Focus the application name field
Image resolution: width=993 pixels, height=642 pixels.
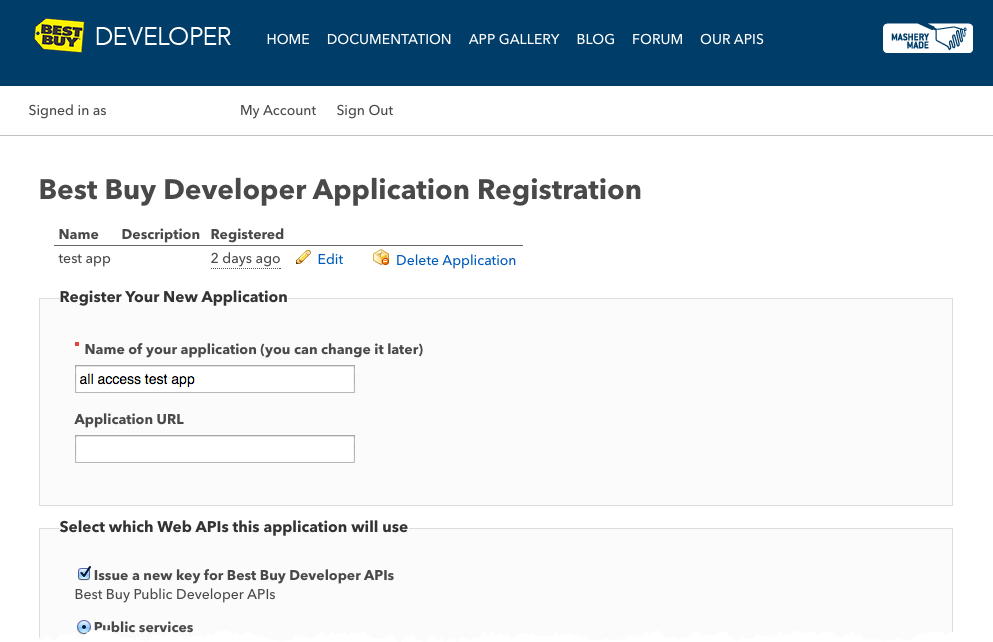215,379
